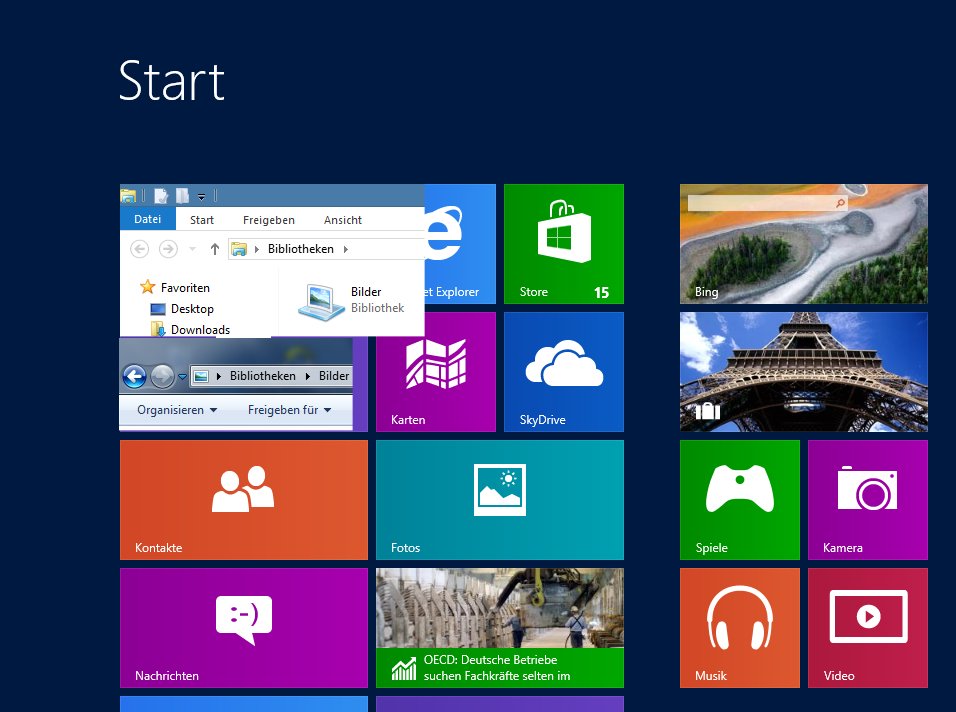The height and width of the screenshot is (712, 956).
Task: Click the Bilder breadcrumb in Windows 7 explorer
Action: coord(334,376)
